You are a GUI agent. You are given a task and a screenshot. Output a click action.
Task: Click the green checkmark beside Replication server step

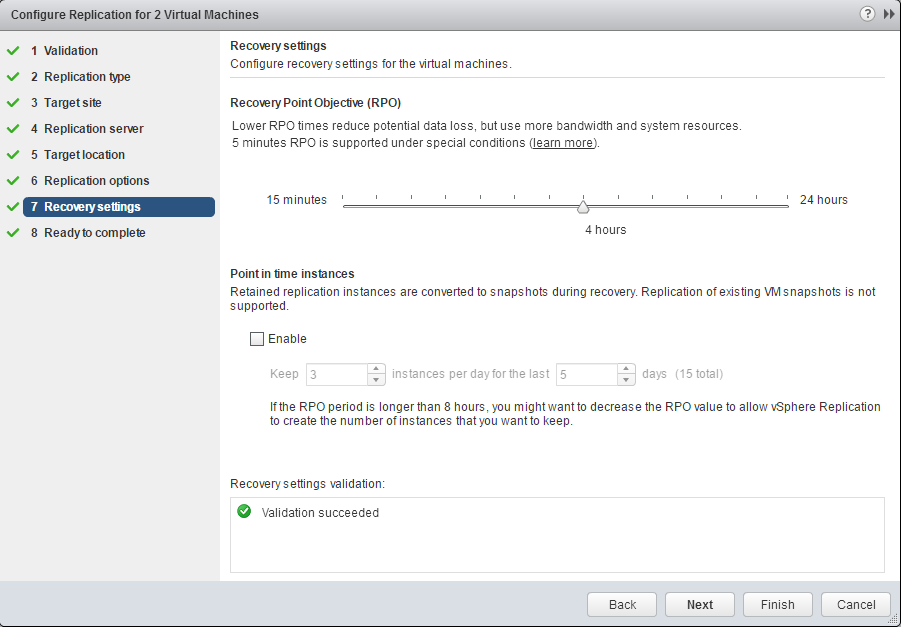tap(13, 128)
